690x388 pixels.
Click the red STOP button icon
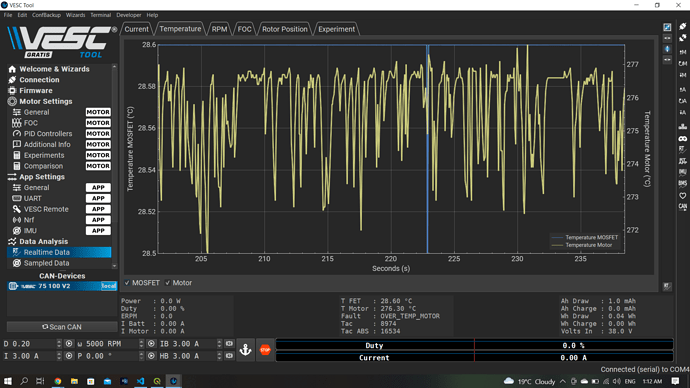(x=265, y=350)
